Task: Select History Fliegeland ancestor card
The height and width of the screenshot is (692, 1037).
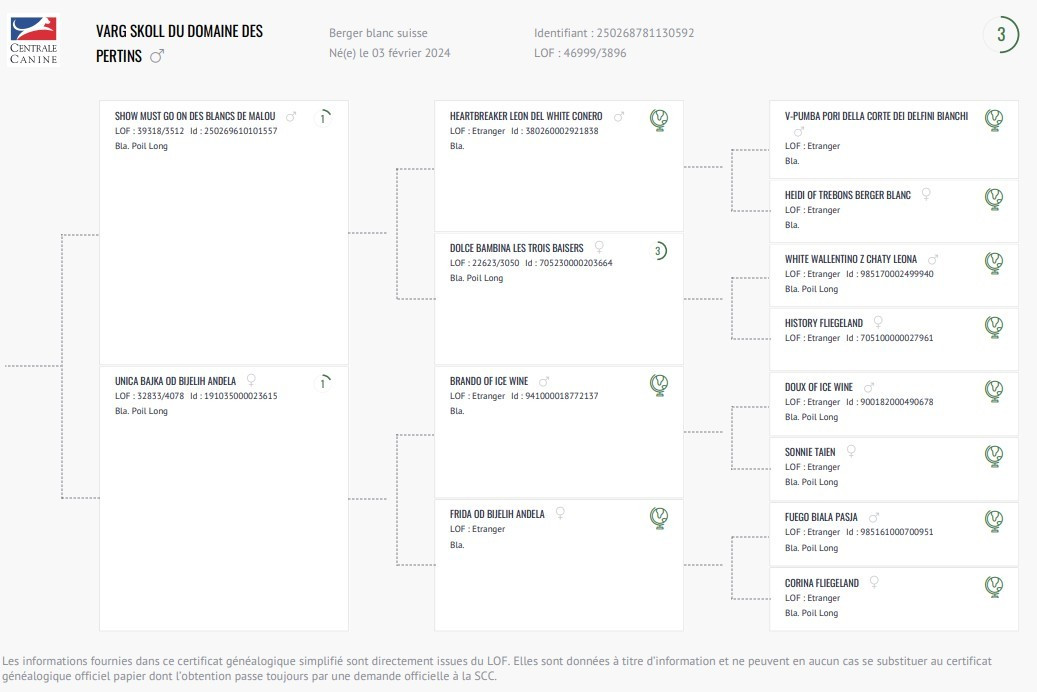Action: coord(893,339)
